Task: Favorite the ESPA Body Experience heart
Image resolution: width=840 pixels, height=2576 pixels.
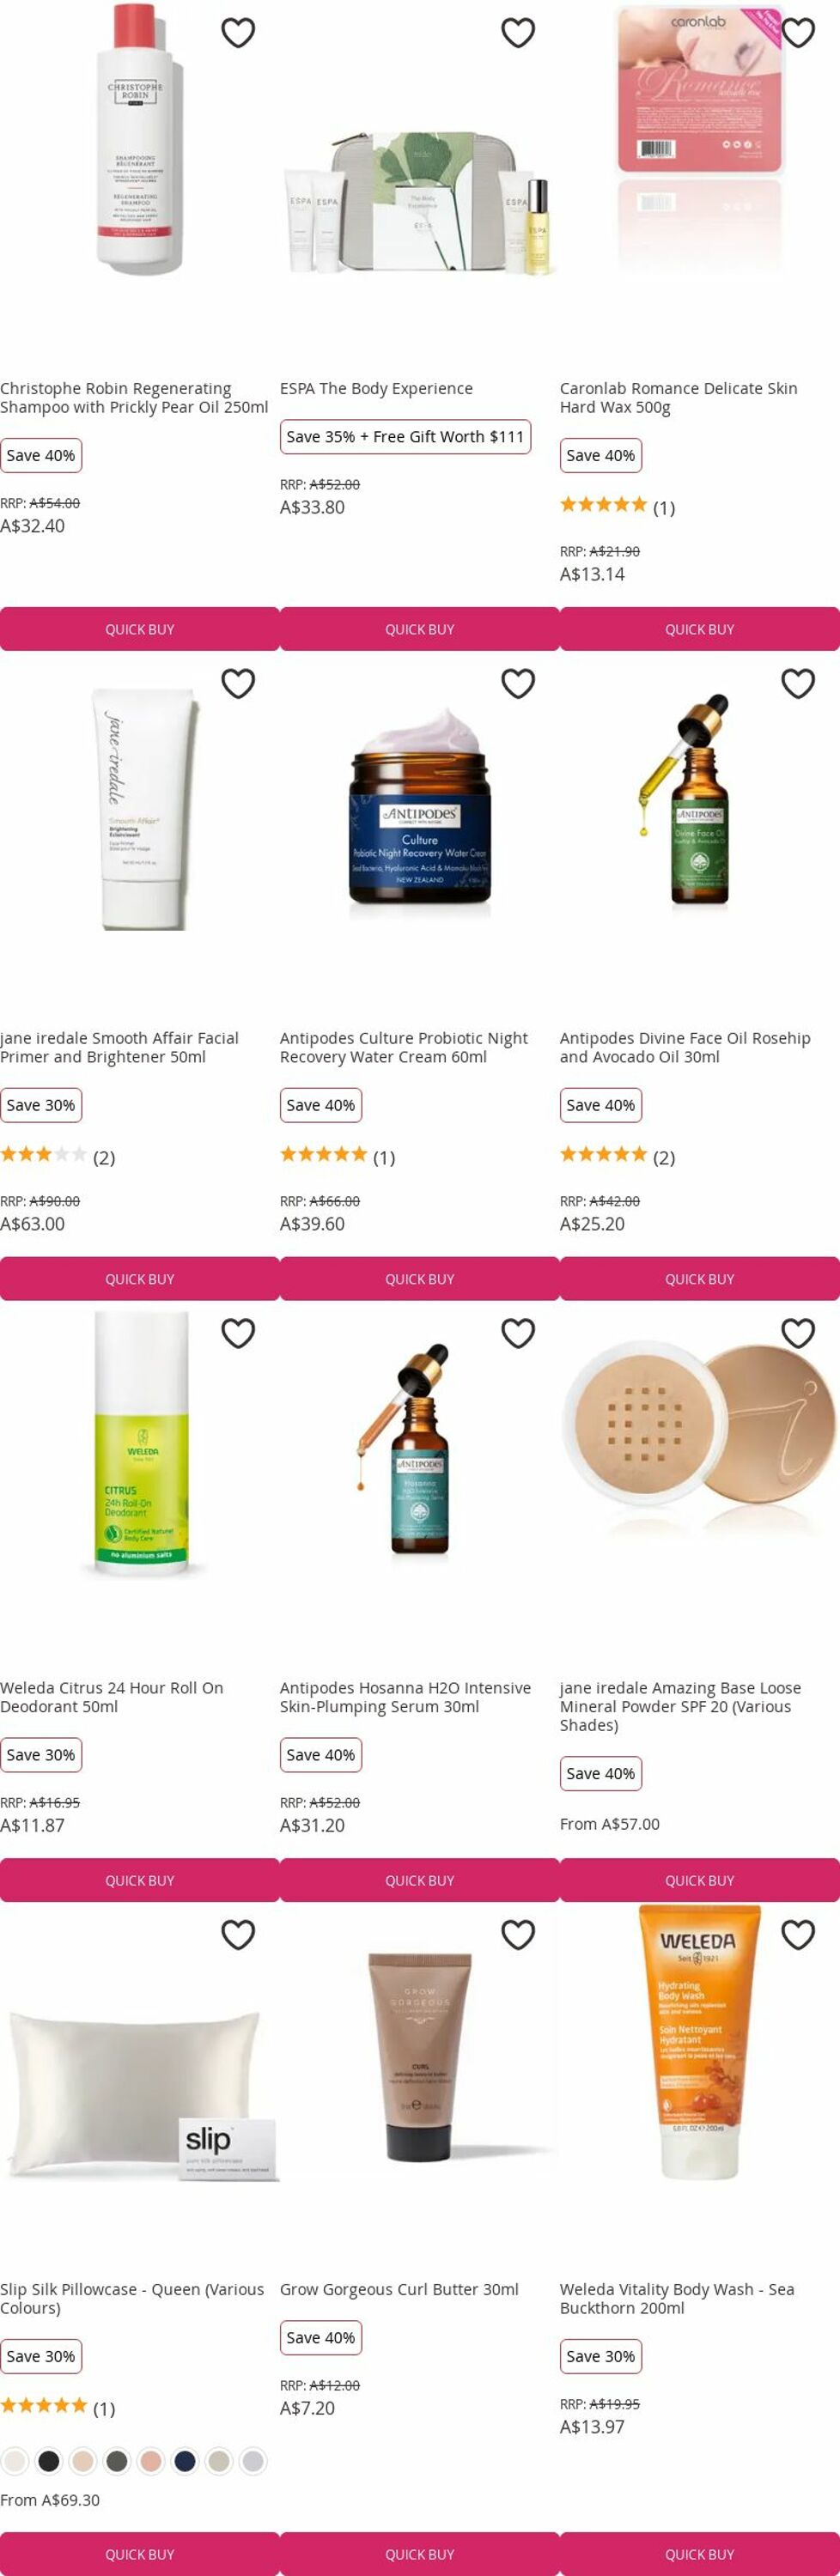Action: pos(518,33)
